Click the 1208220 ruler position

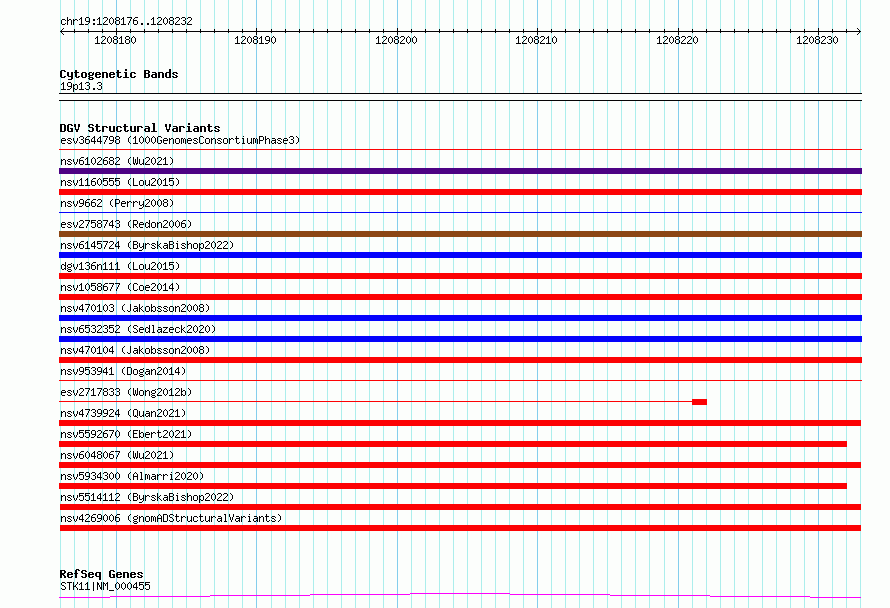coord(677,40)
